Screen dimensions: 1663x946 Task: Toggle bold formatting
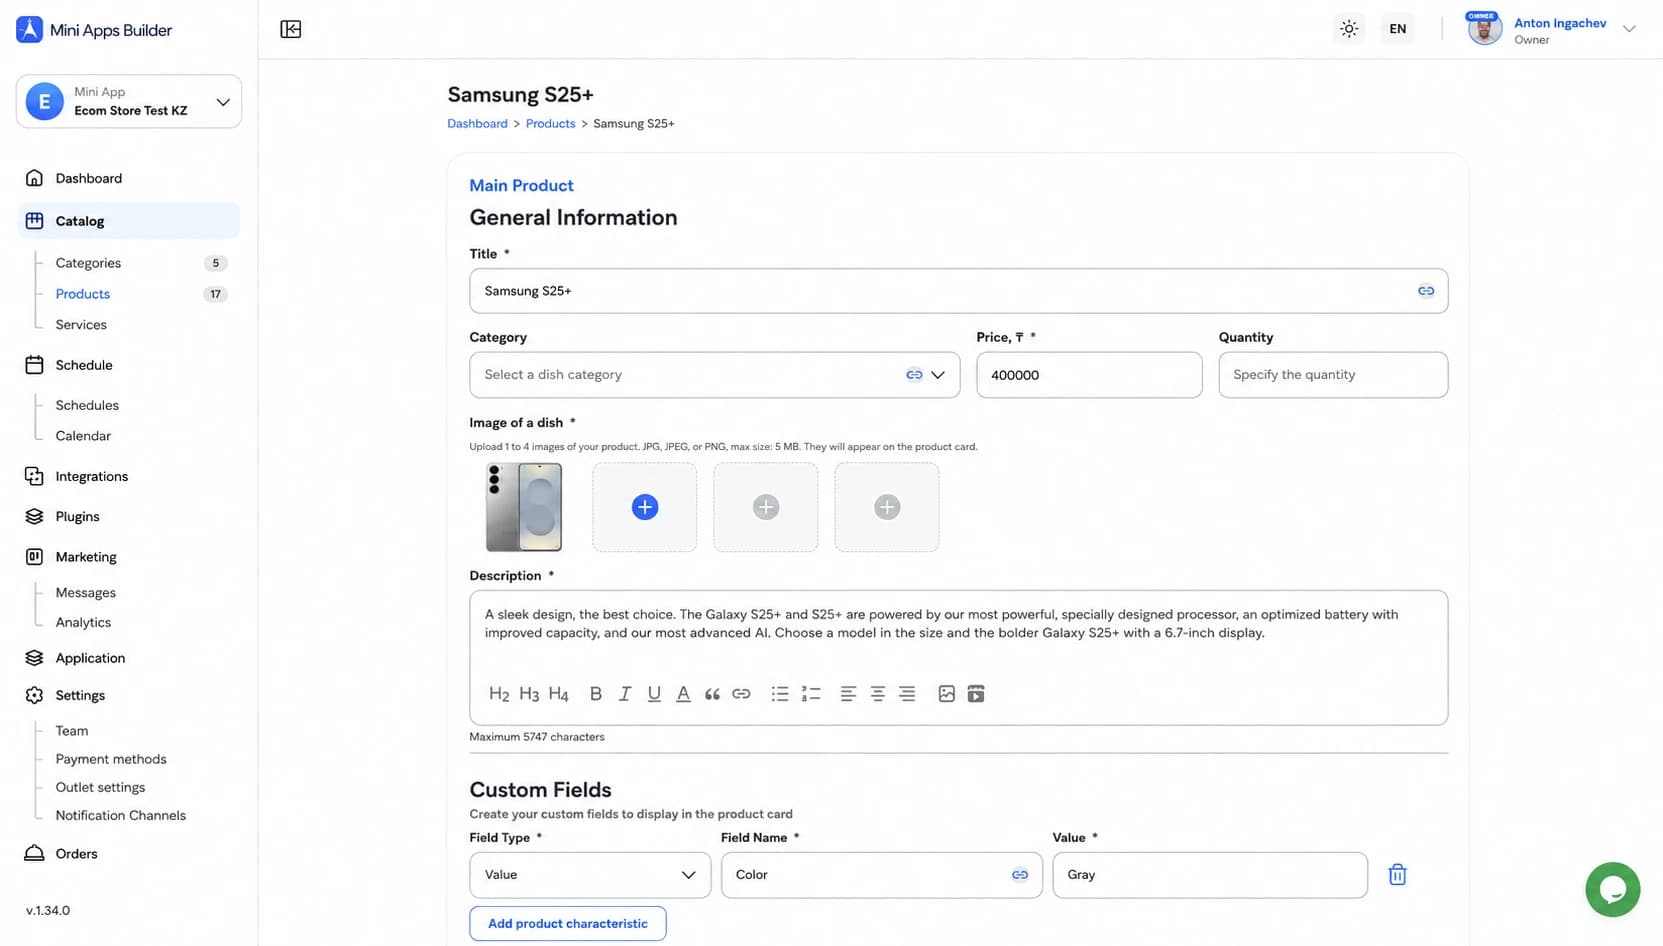pyautogui.click(x=596, y=694)
